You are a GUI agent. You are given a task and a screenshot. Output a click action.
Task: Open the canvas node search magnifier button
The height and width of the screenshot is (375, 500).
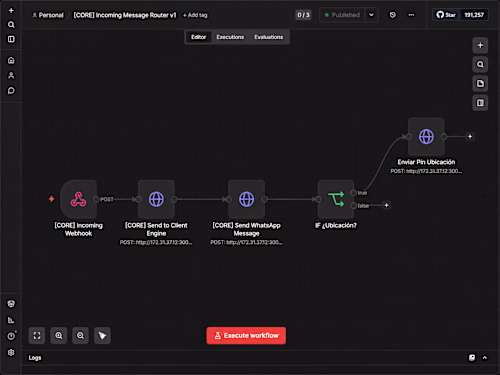tap(480, 64)
